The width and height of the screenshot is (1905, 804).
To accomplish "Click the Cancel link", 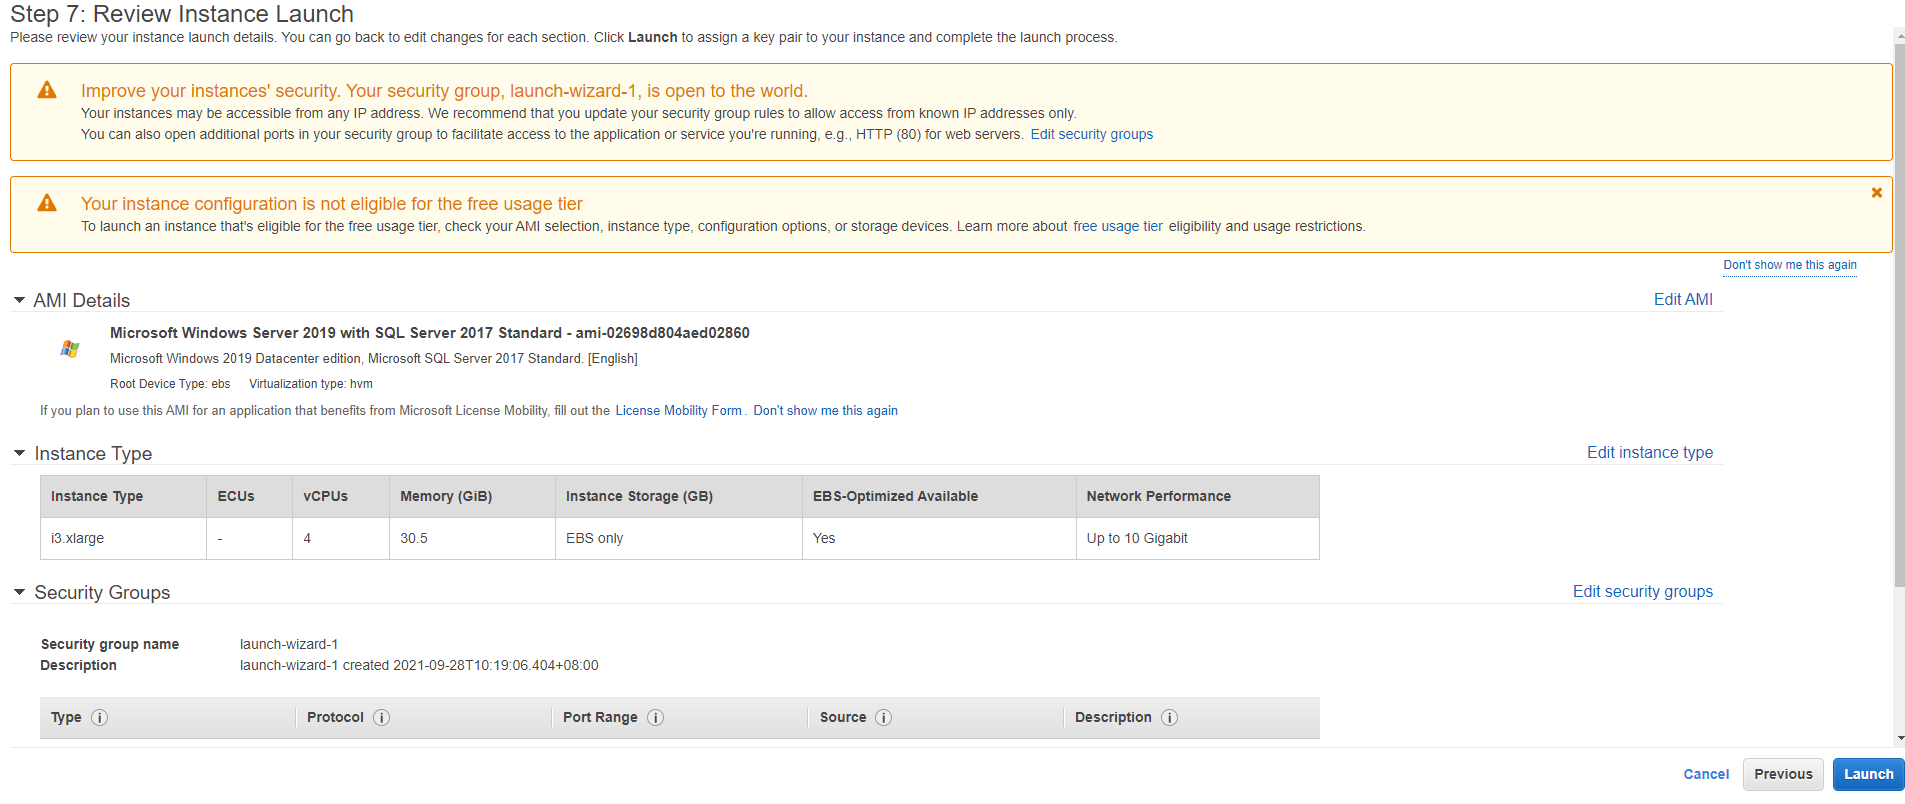I will point(1706,774).
